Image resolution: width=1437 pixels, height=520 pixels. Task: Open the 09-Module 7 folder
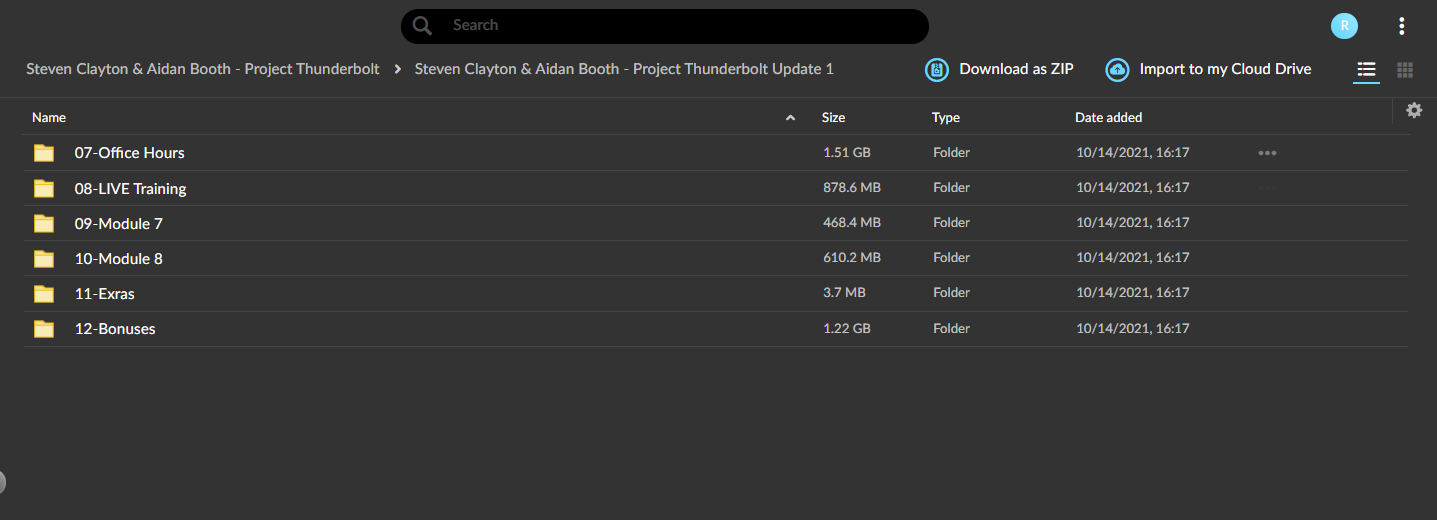(x=118, y=223)
